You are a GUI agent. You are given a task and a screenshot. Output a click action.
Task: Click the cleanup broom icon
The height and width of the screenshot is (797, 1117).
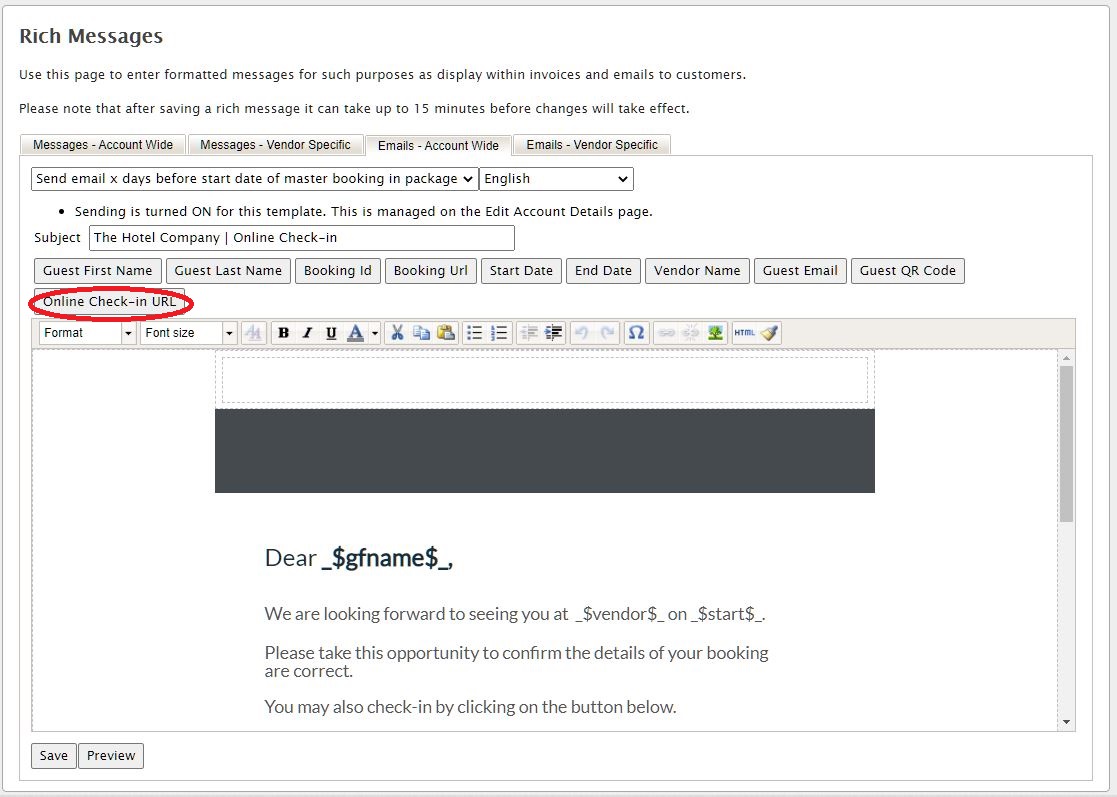click(768, 333)
